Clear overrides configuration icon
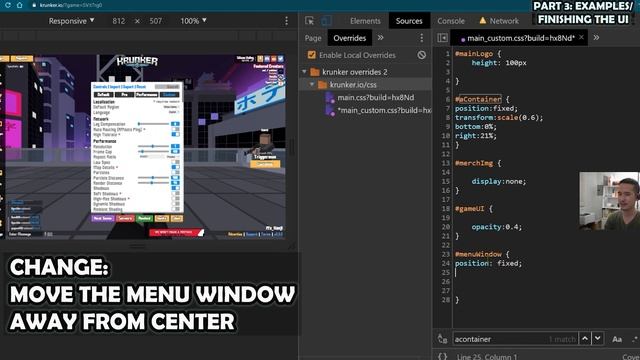The image size is (640, 360). [x=422, y=55]
